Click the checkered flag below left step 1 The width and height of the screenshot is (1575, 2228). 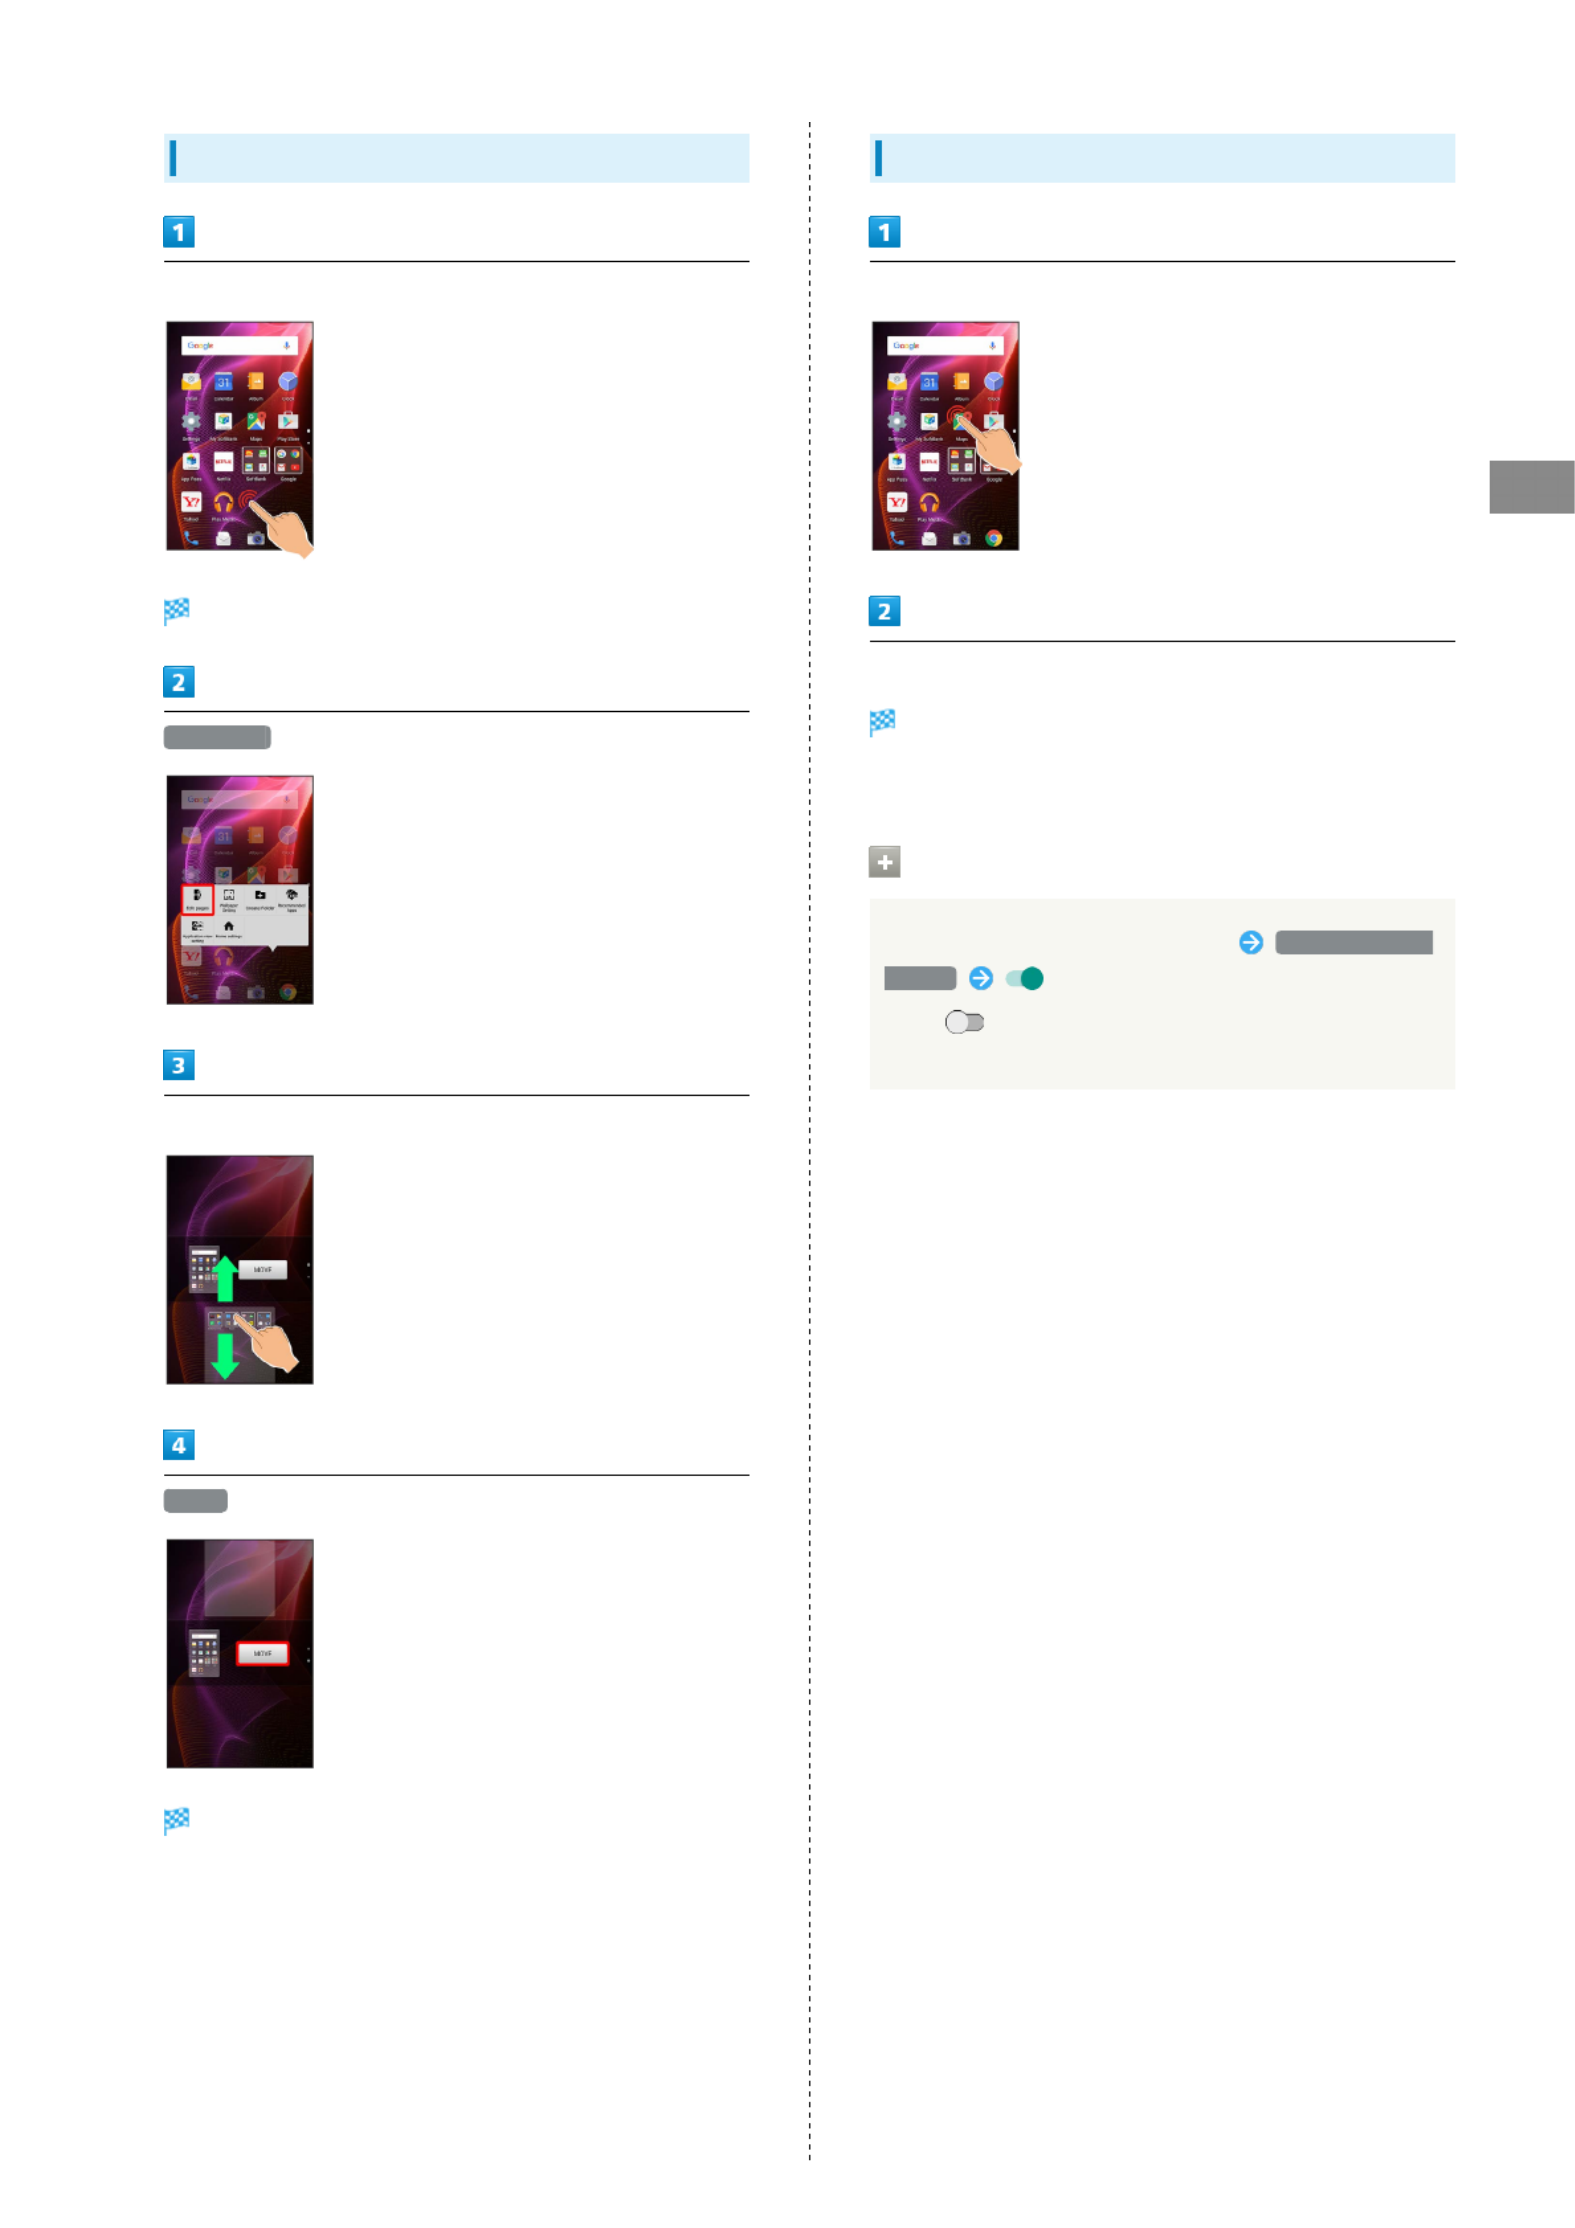tap(176, 610)
